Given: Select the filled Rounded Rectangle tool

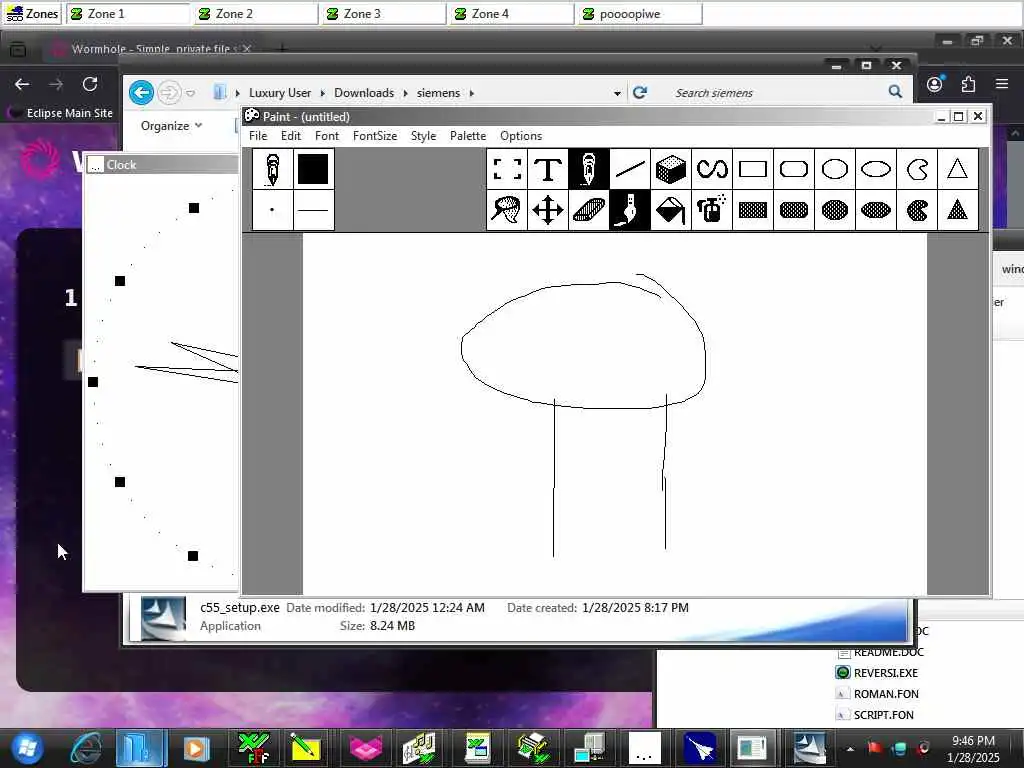Looking at the screenshot, I should point(793,210).
